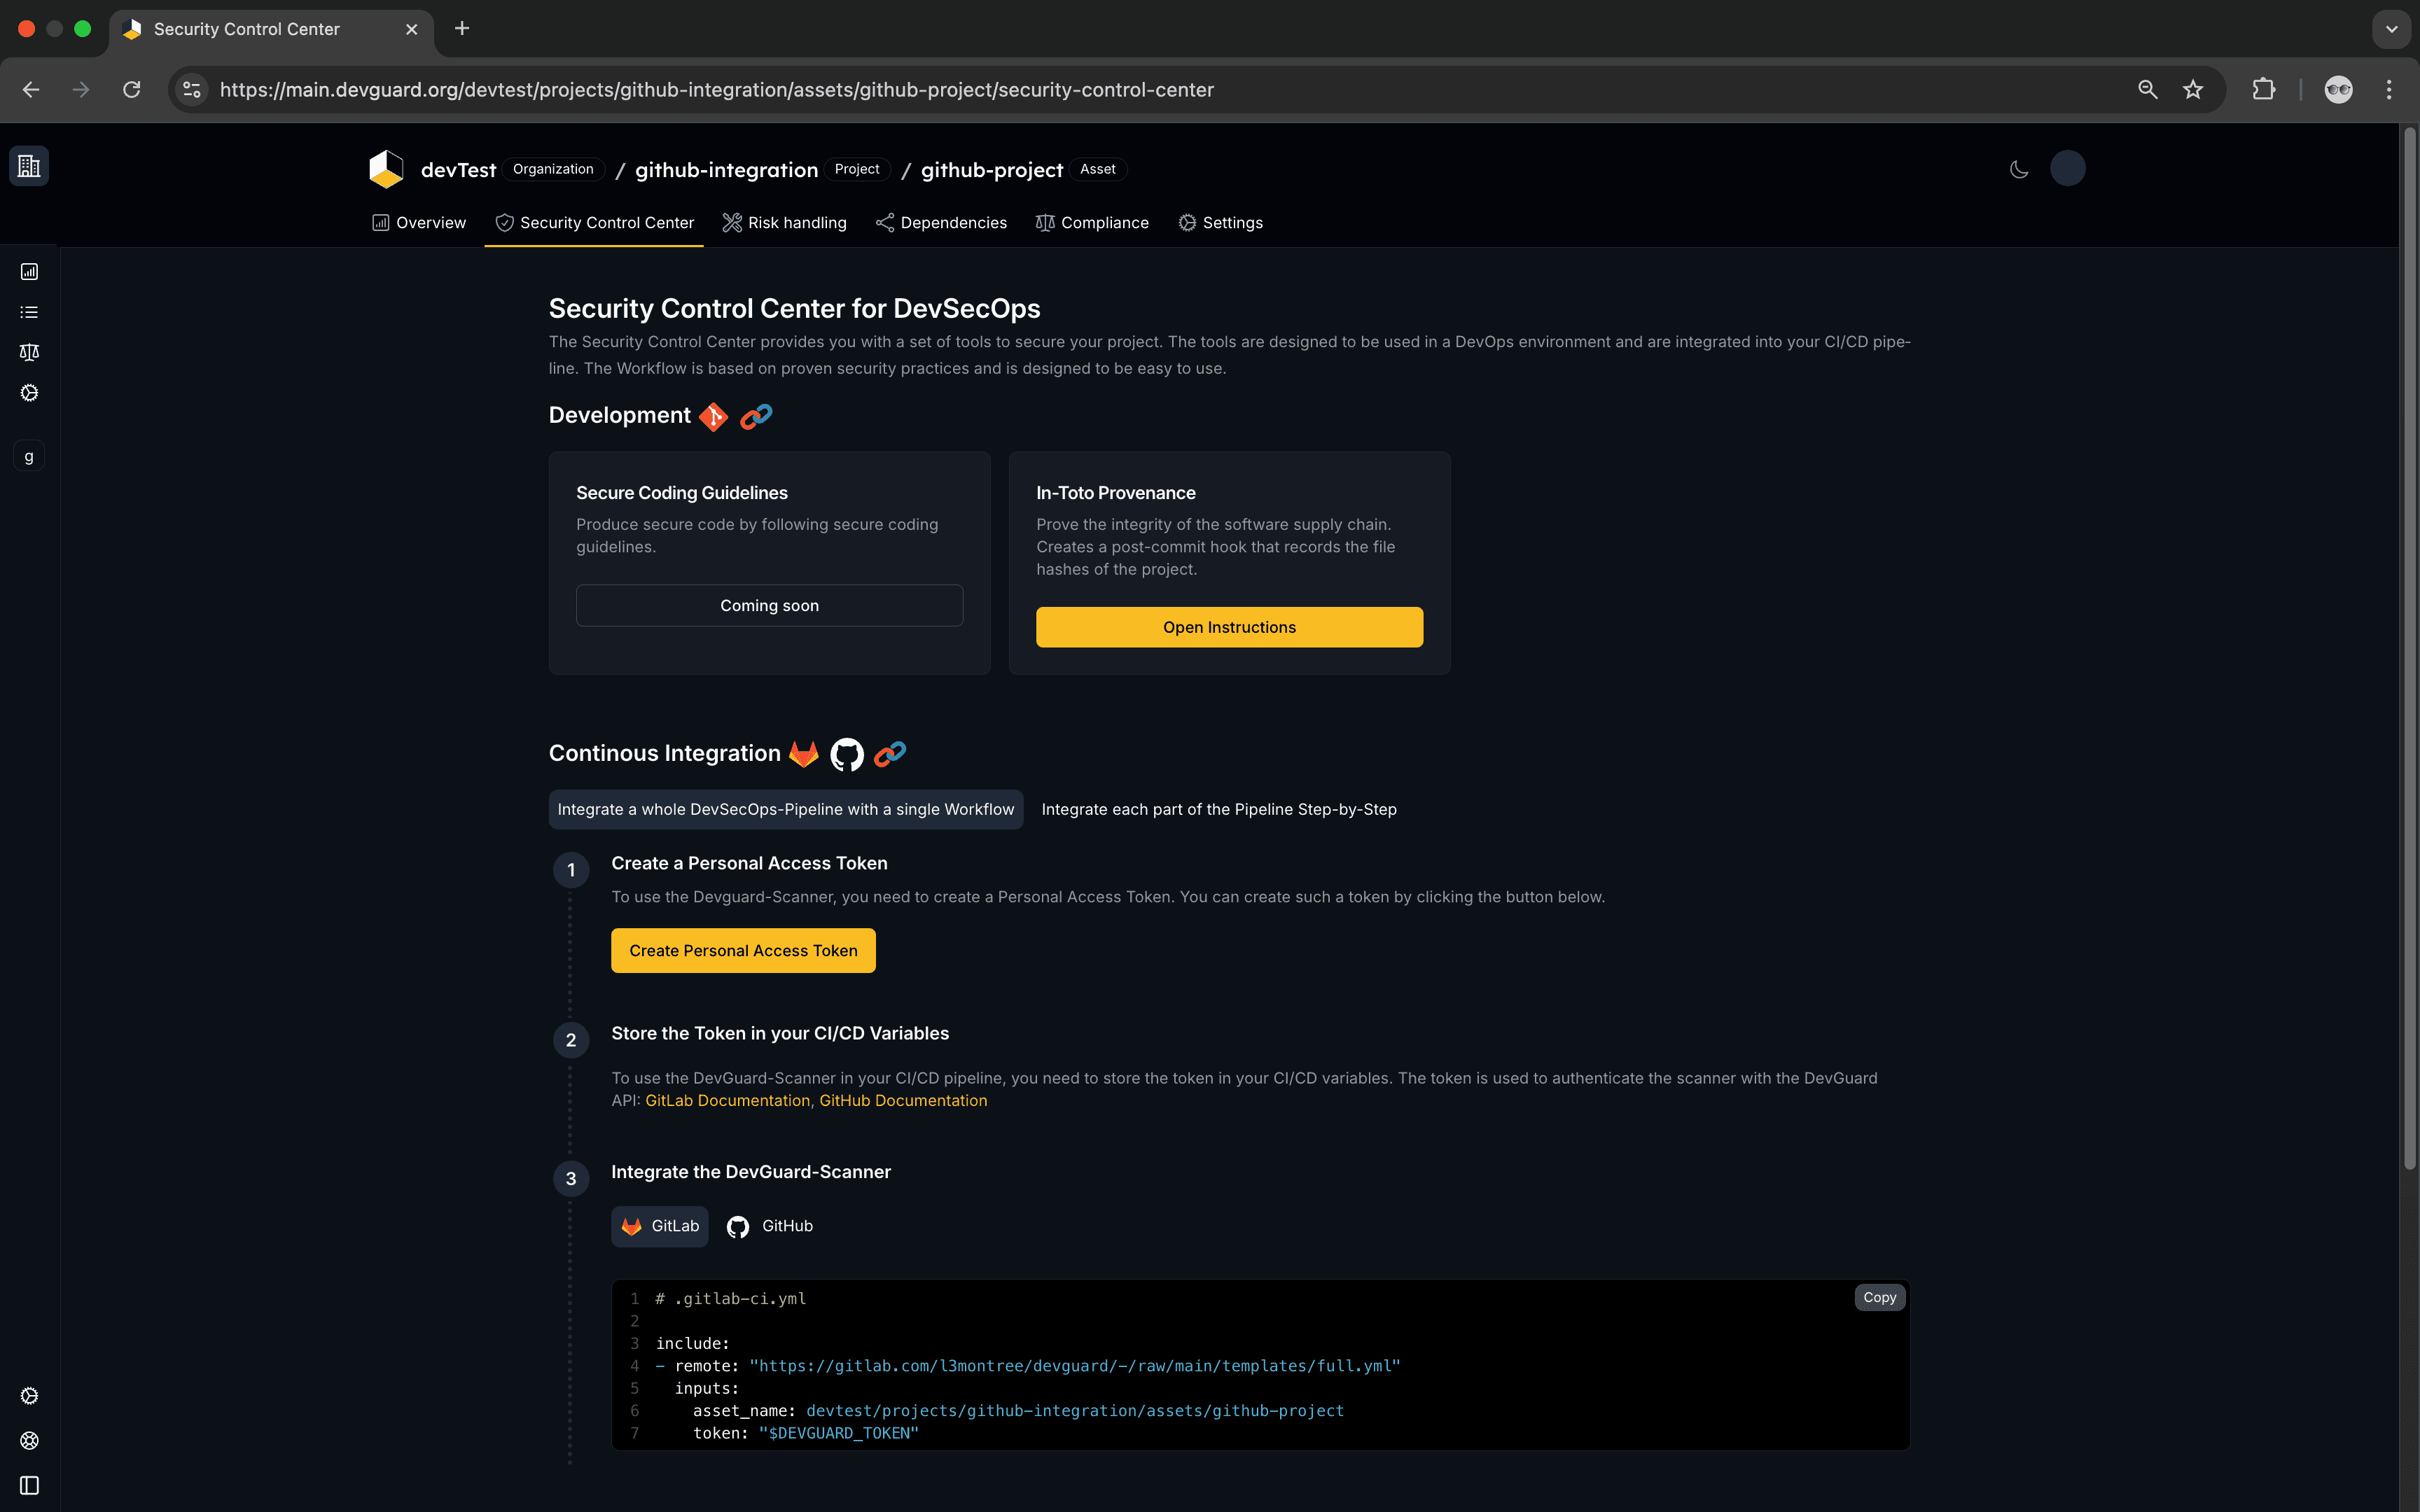2420x1512 pixels.
Task: Click the help lifebuoy icon near bottom sidebar
Action: (28, 1440)
